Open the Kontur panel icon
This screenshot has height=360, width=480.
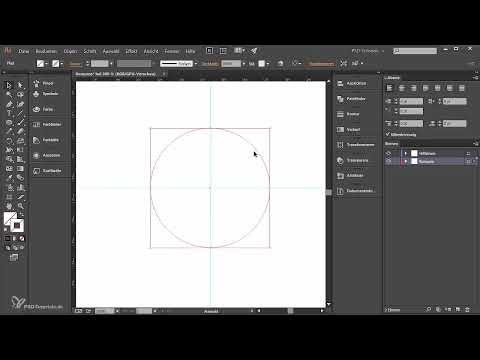[x=340, y=114]
